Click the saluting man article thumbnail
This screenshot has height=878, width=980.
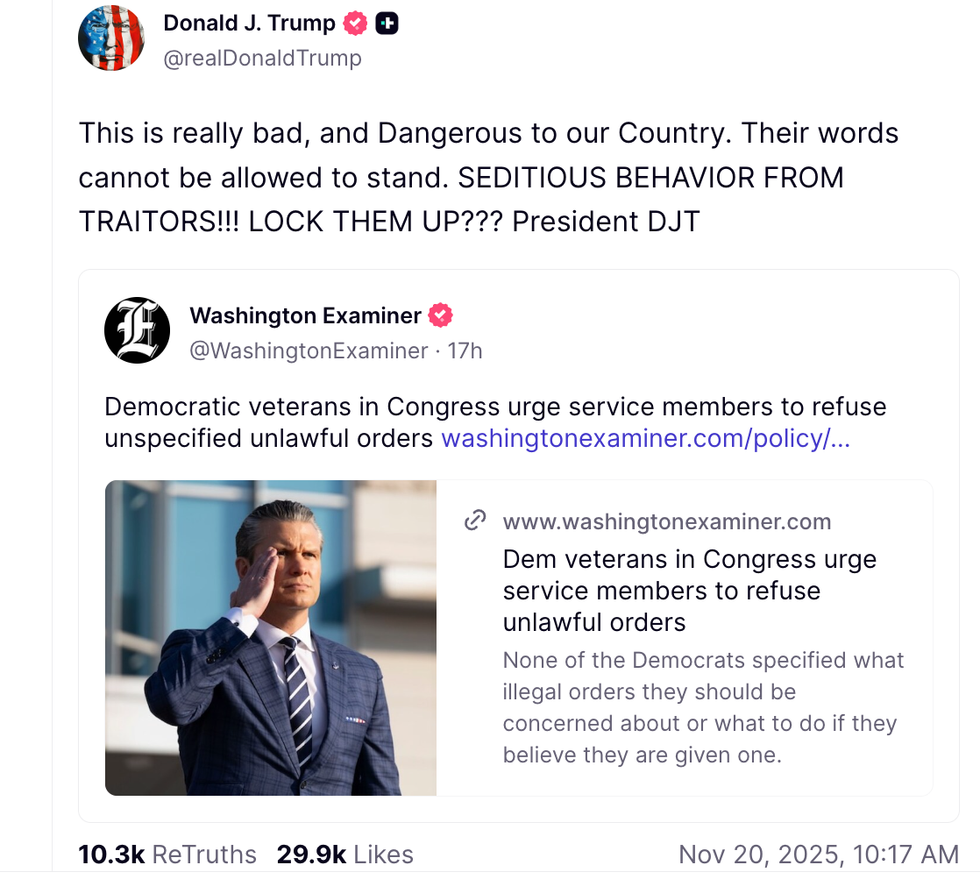[271, 638]
